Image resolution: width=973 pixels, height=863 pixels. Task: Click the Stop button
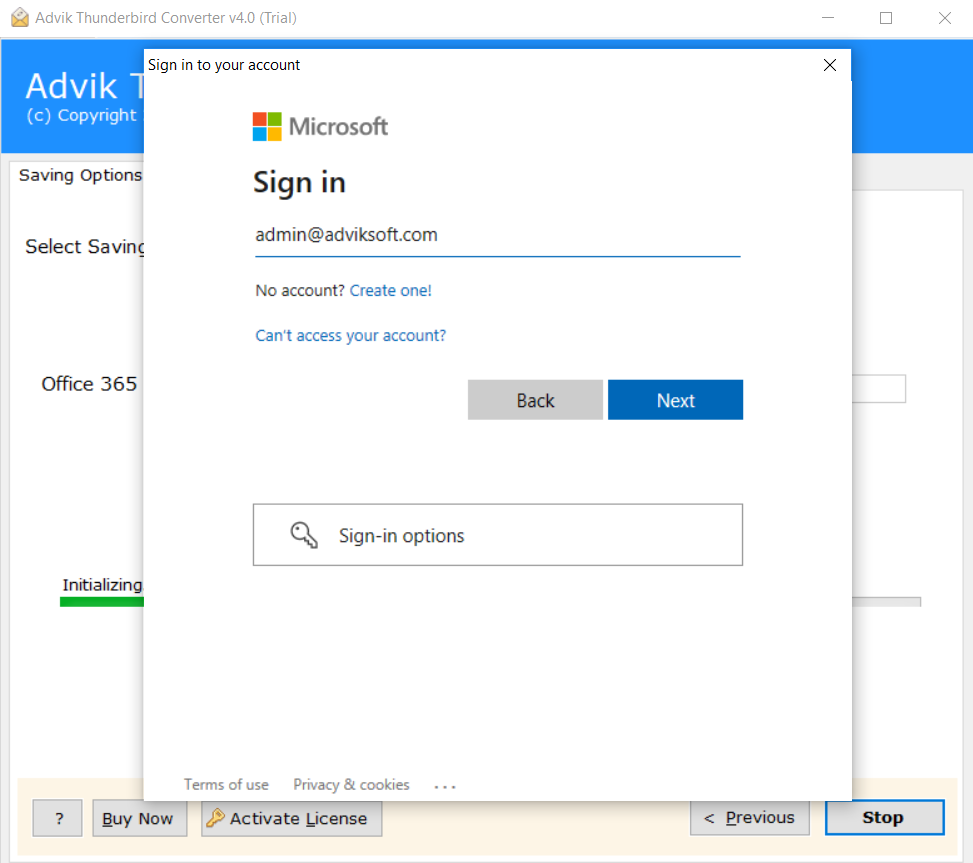pyautogui.click(x=884, y=818)
